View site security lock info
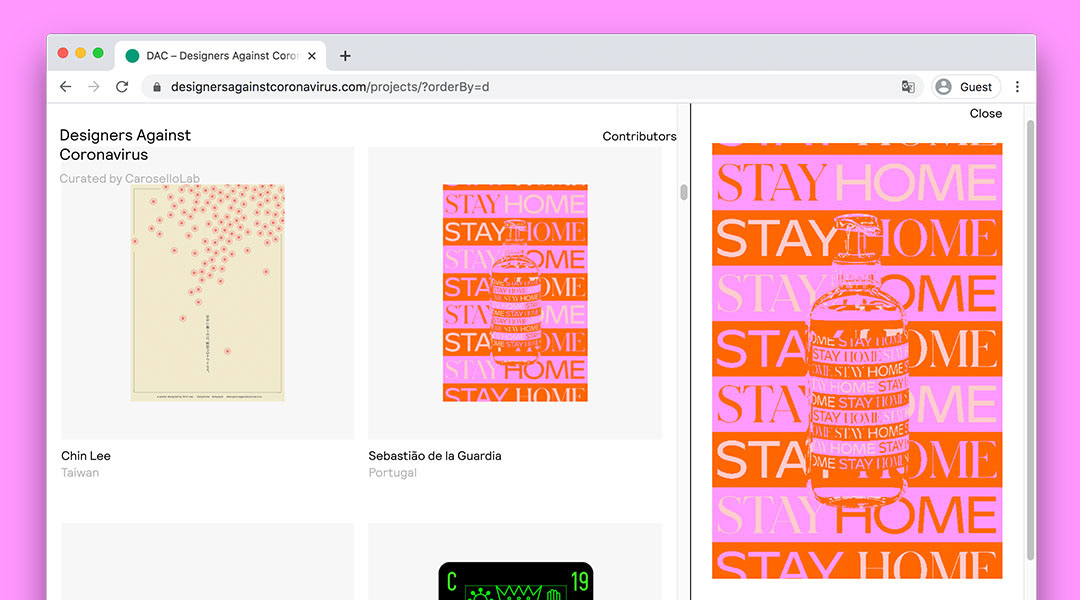 157,87
